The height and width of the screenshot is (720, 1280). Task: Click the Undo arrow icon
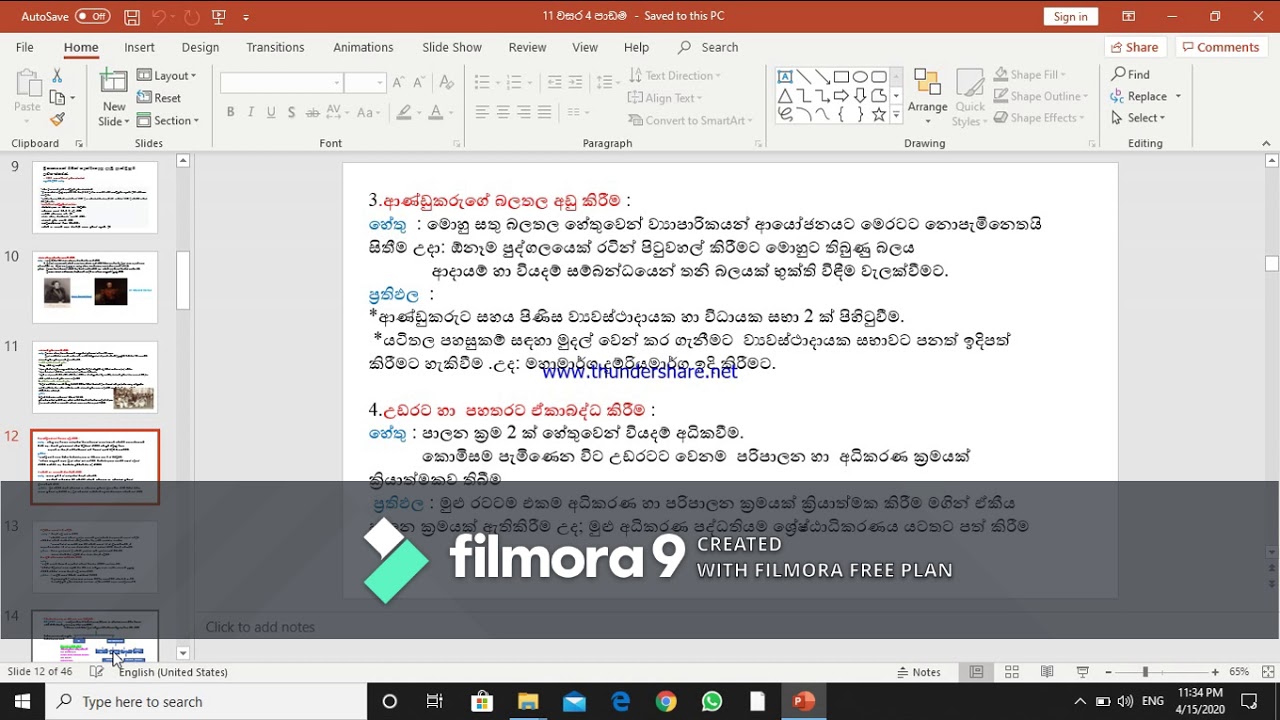(160, 17)
